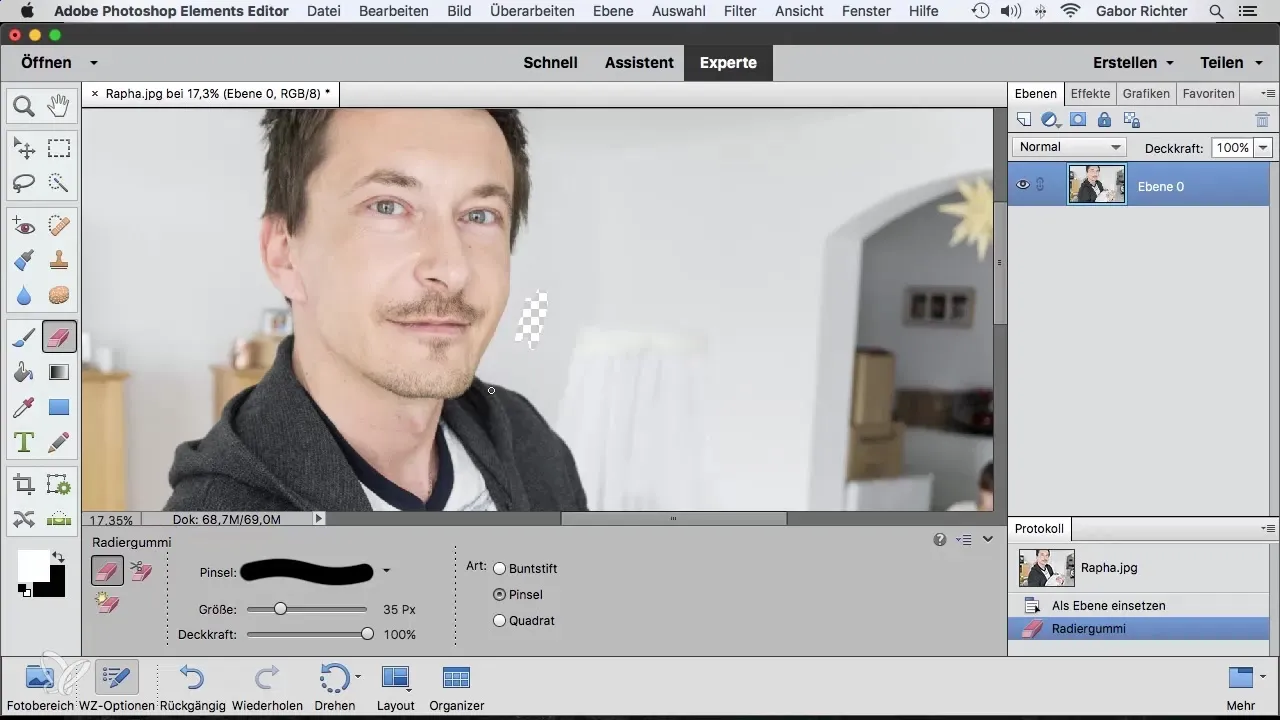
Task: Select Buntstift eraser type
Action: pyautogui.click(x=500, y=568)
